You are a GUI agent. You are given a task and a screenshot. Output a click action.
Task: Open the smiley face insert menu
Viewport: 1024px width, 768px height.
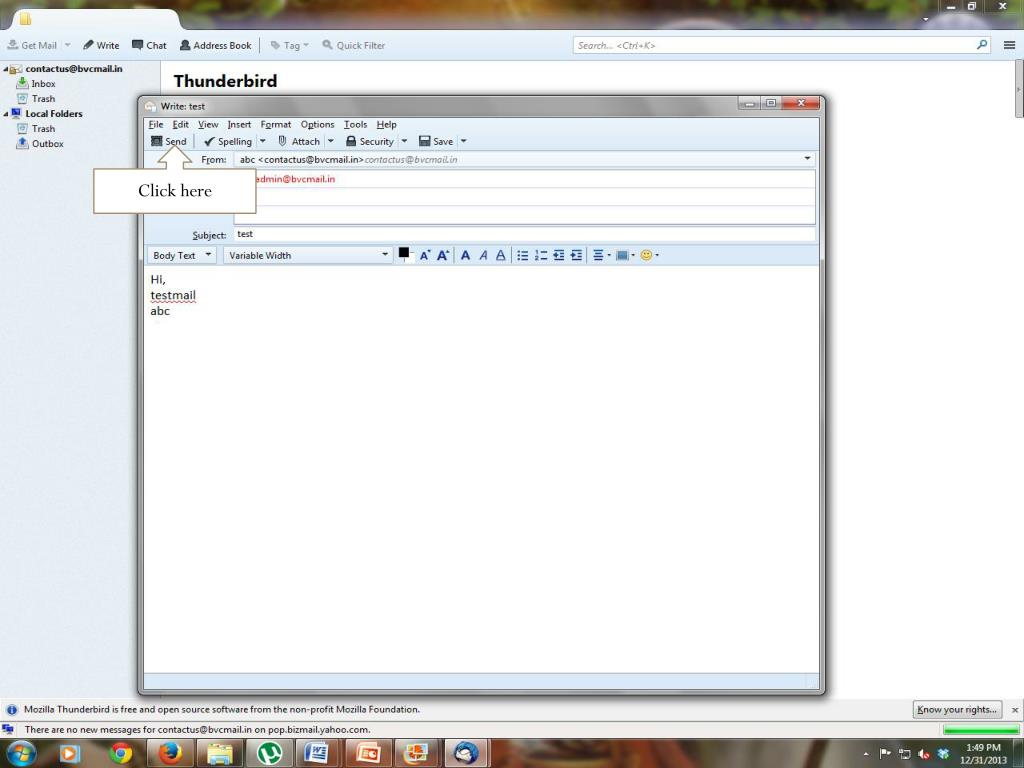coord(649,255)
